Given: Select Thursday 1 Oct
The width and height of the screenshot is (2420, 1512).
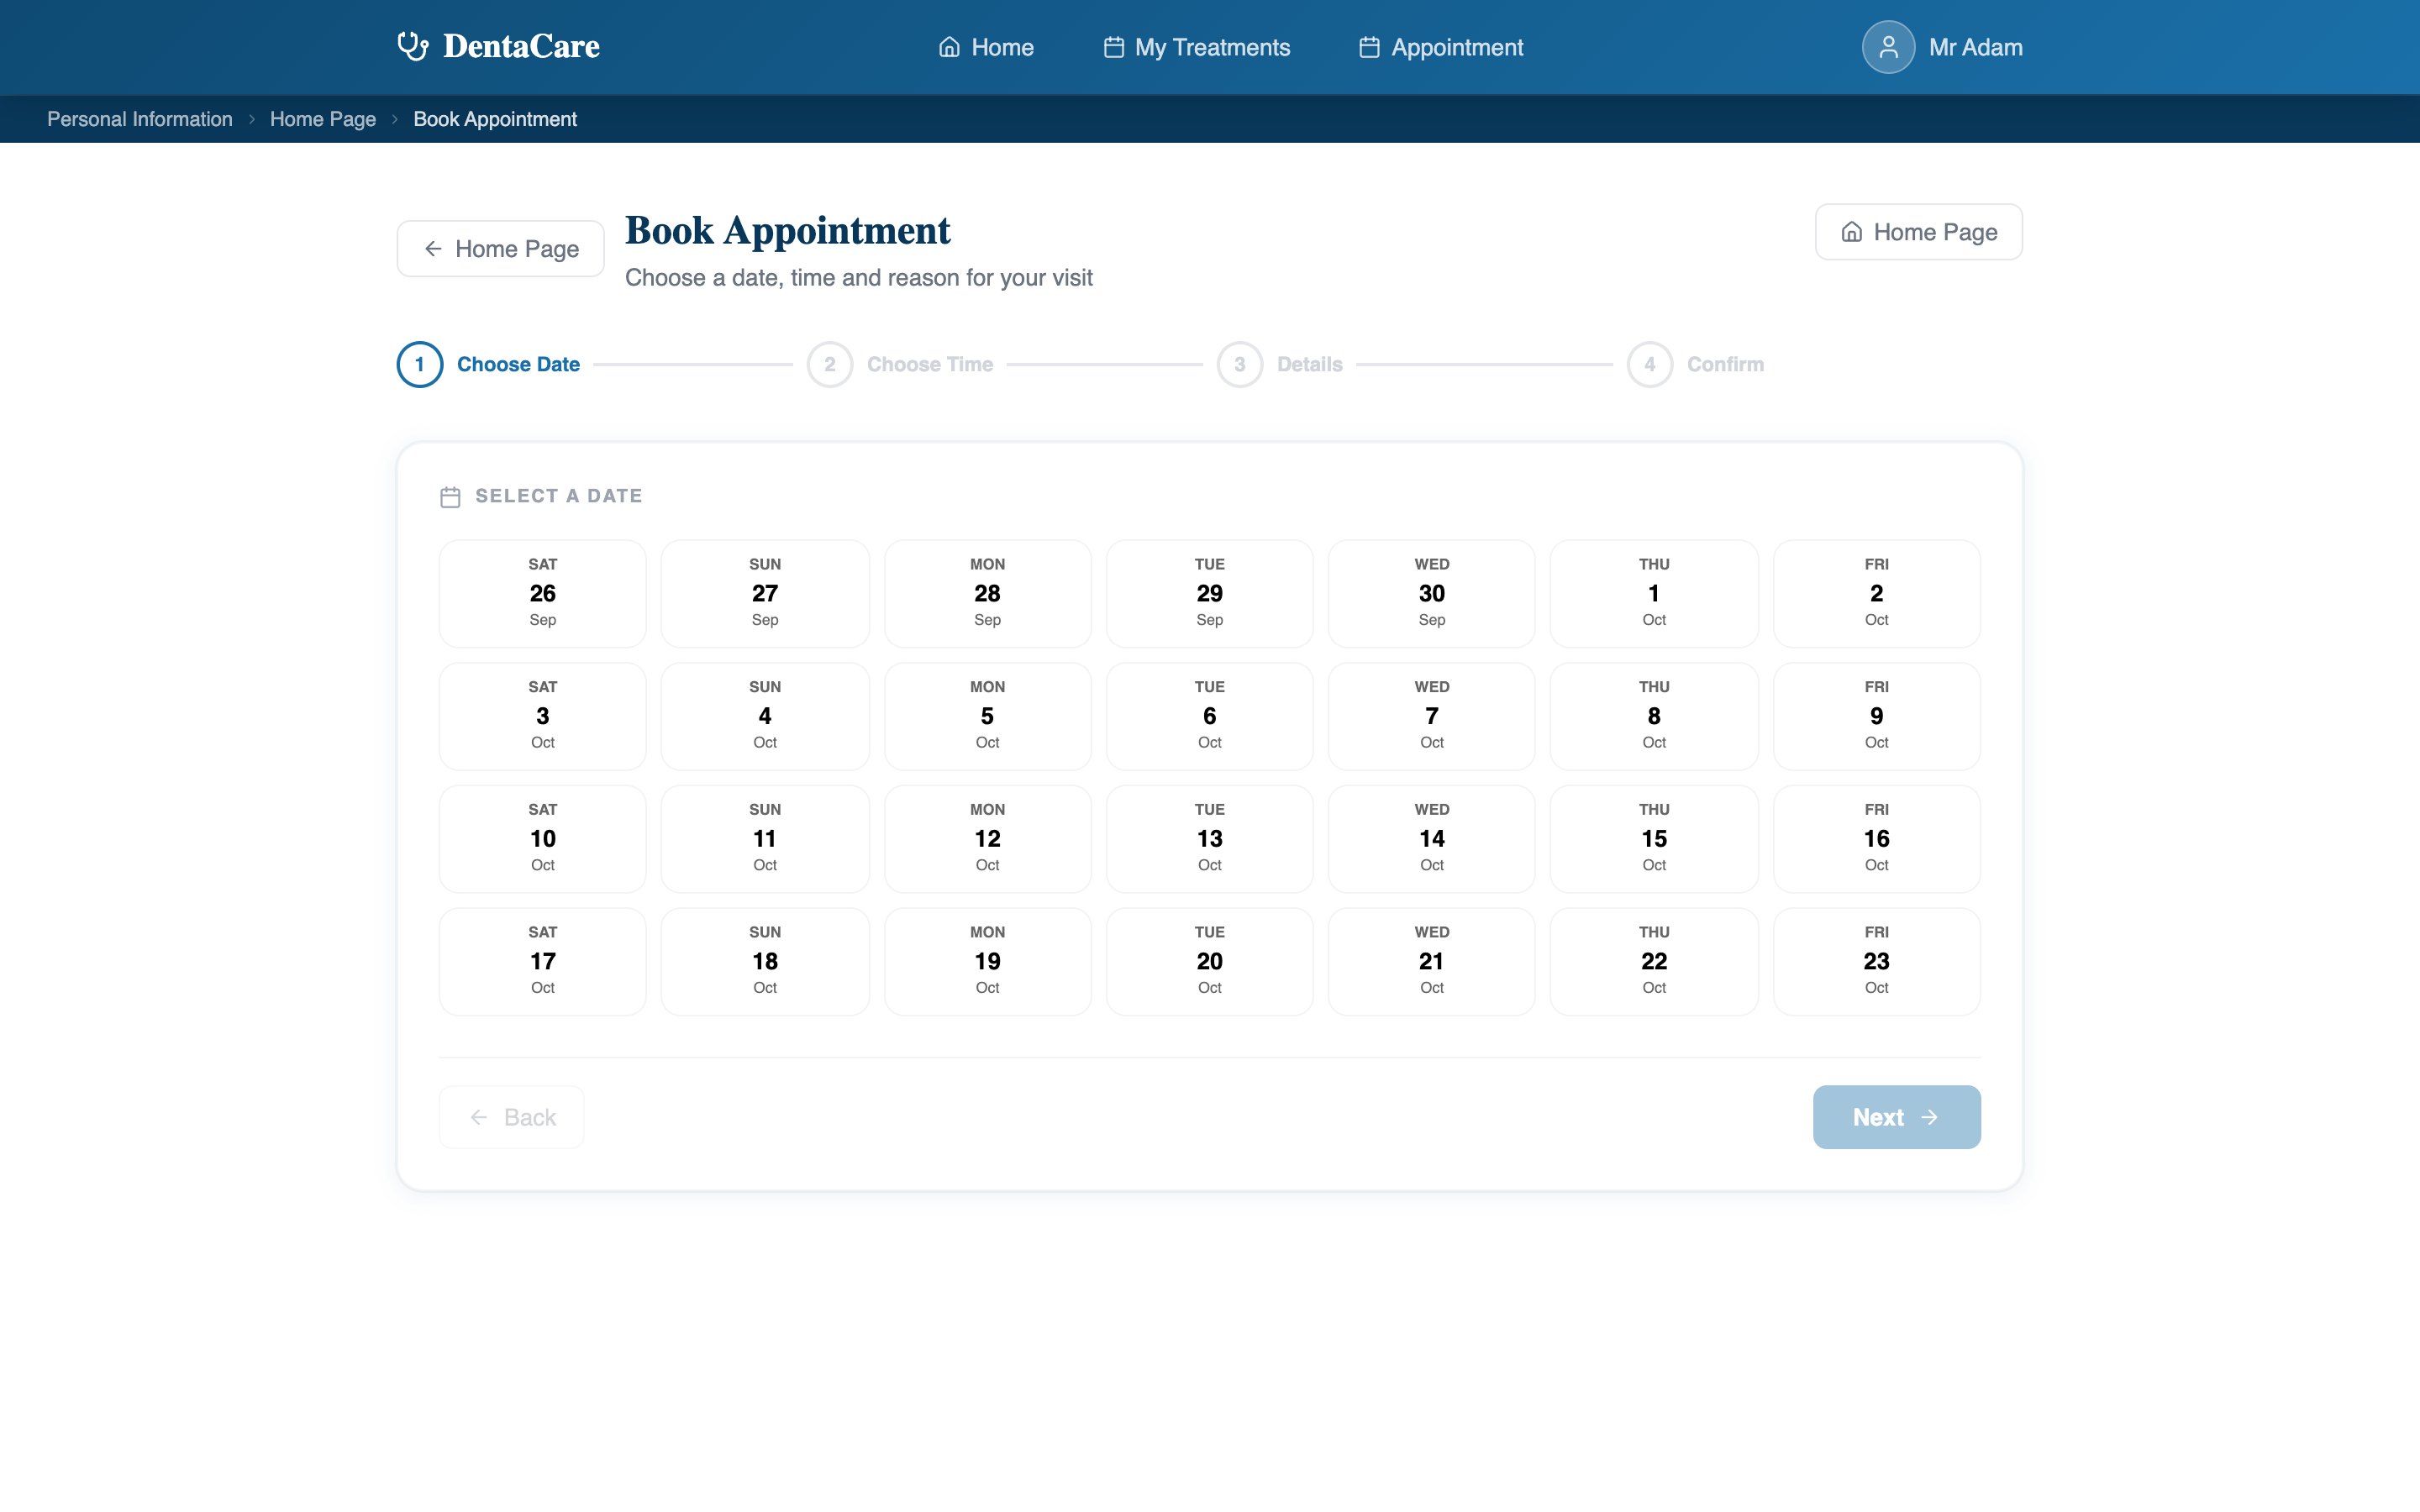Looking at the screenshot, I should pyautogui.click(x=1654, y=593).
